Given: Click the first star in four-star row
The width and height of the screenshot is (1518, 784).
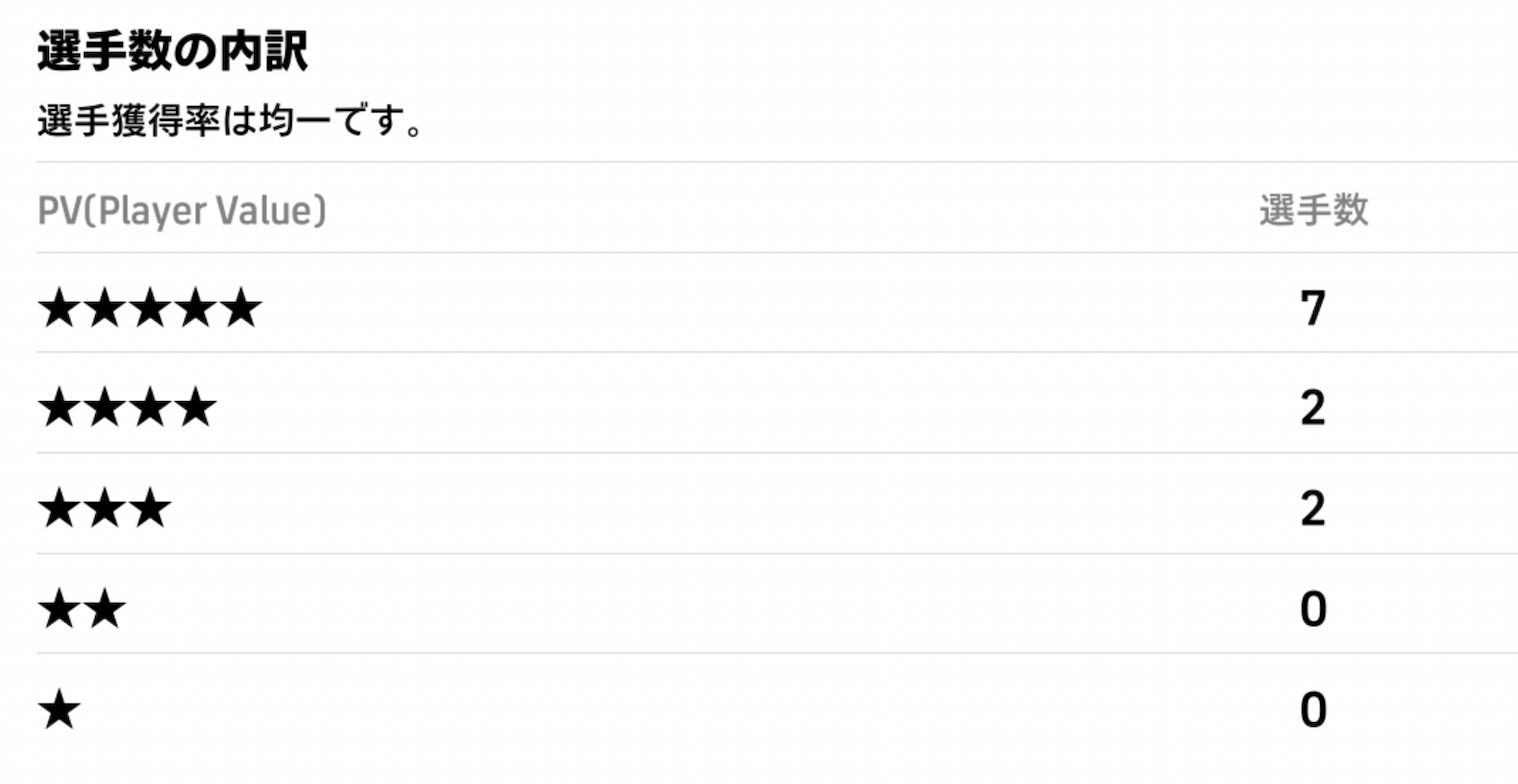Looking at the screenshot, I should point(59,409).
